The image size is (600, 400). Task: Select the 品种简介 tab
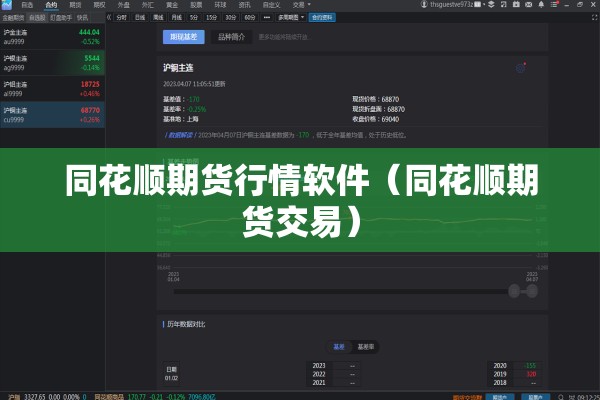232,37
